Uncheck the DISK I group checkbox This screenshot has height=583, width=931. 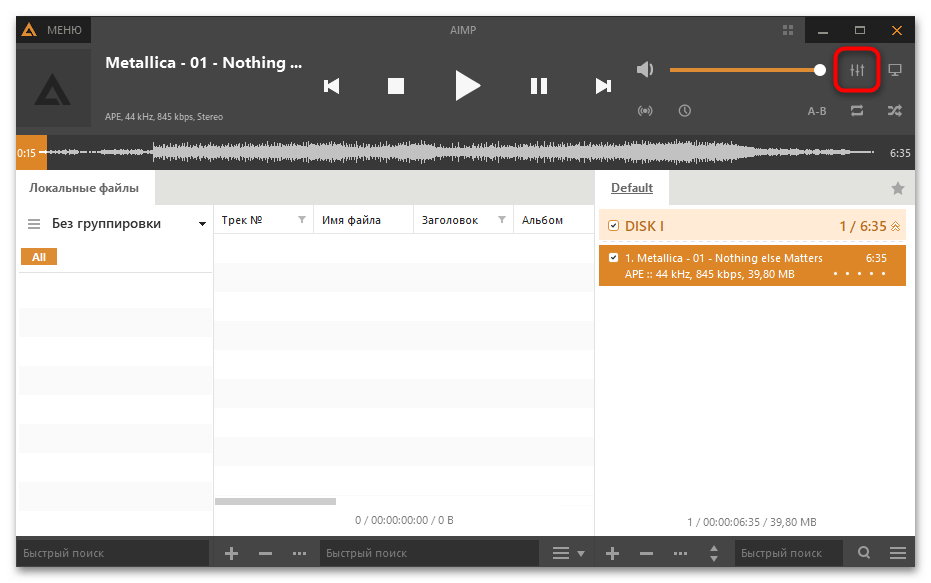613,226
